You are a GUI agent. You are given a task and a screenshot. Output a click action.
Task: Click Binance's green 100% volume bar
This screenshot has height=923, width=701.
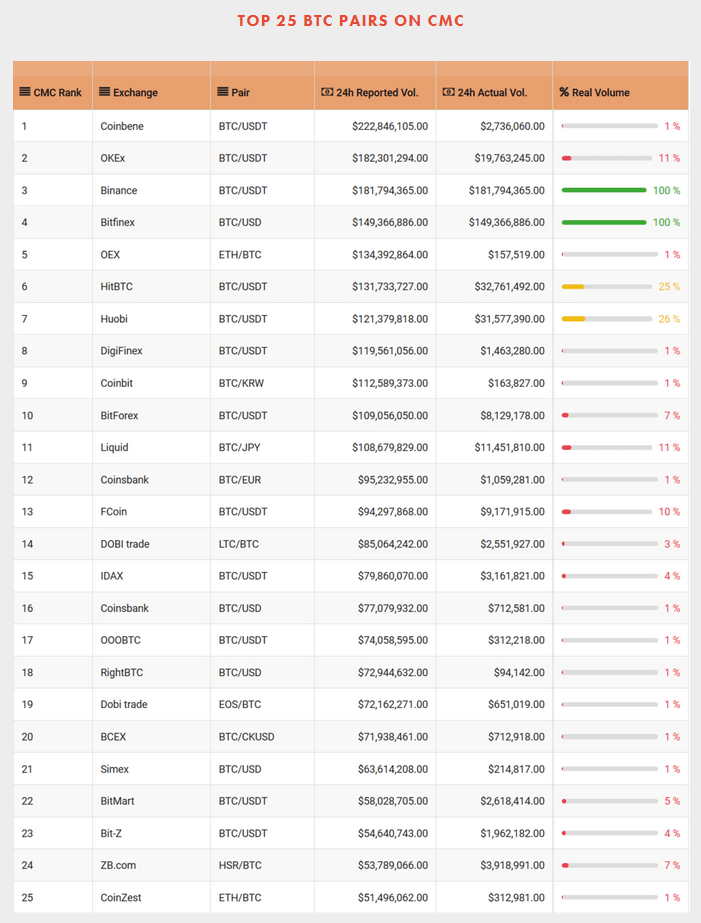pyautogui.click(x=604, y=190)
